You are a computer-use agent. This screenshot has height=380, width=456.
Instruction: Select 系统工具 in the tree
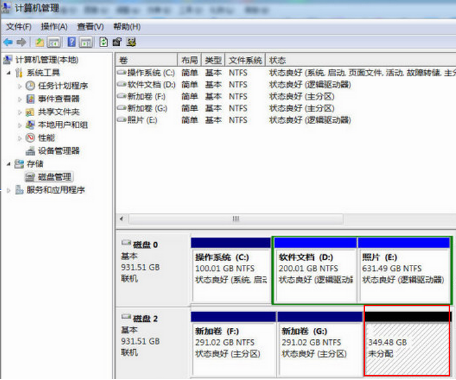coord(38,73)
